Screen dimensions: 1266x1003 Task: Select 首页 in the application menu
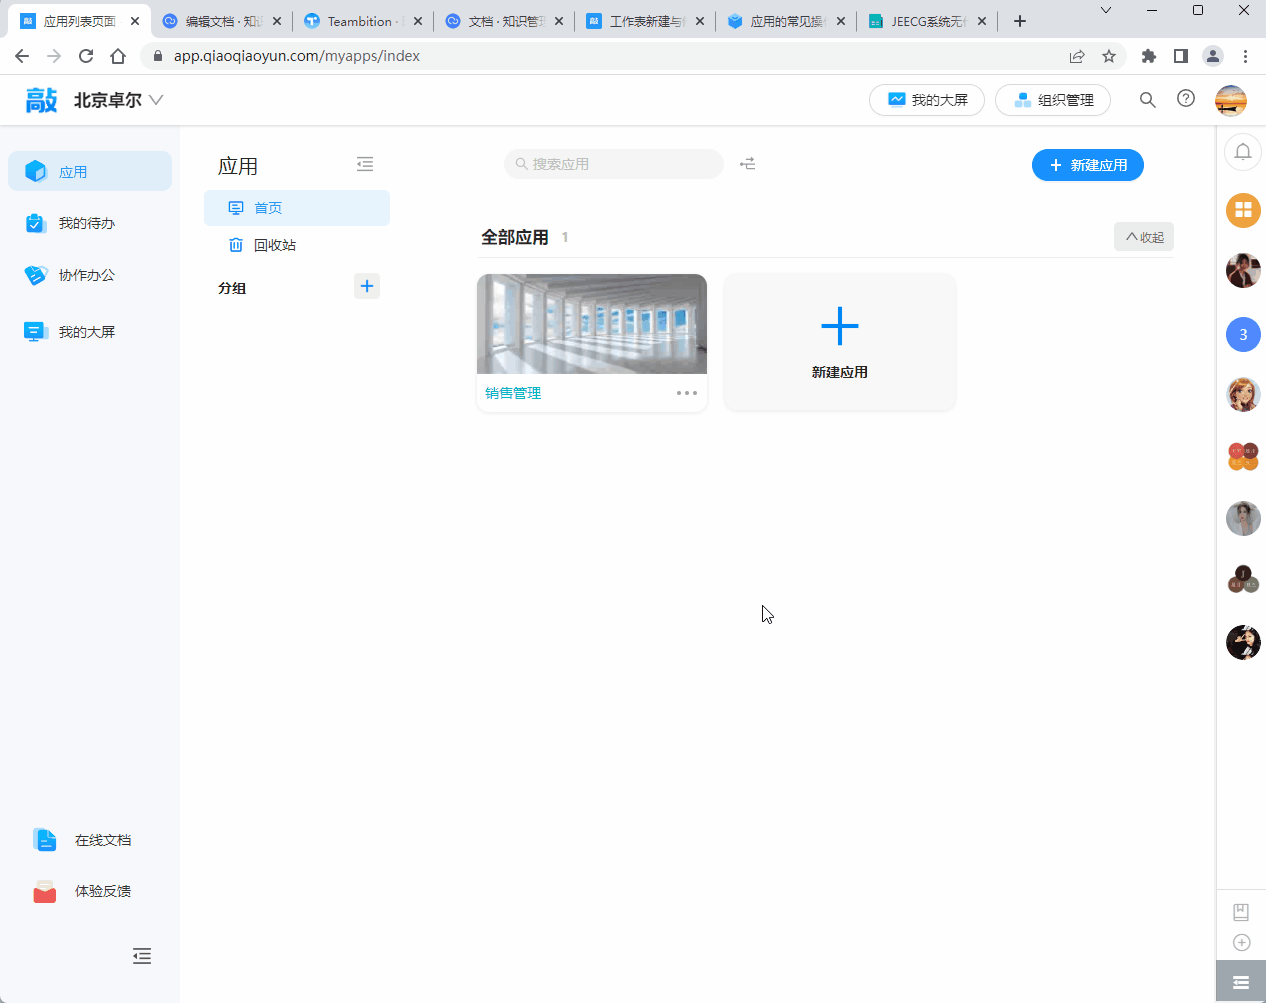coord(268,207)
